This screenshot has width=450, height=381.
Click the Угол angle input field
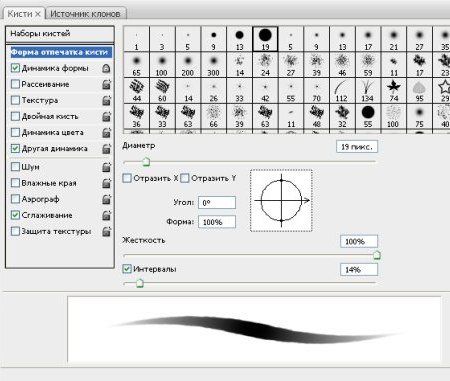coord(217,203)
